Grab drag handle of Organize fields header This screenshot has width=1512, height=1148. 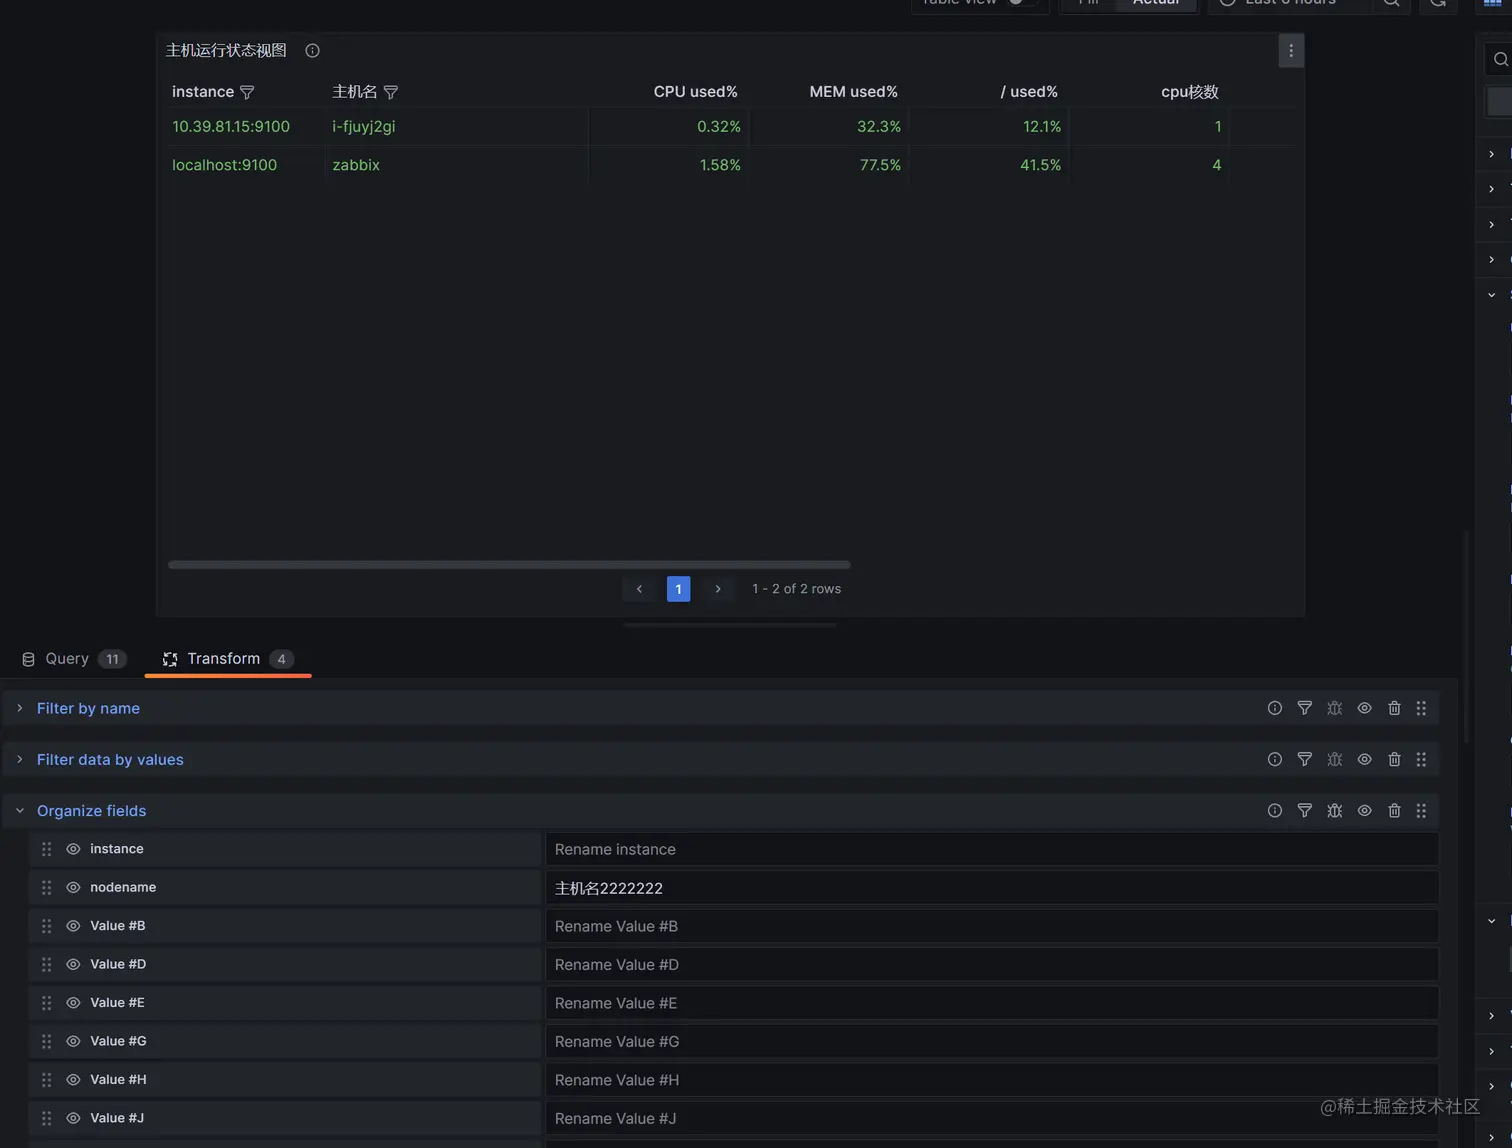(1421, 810)
